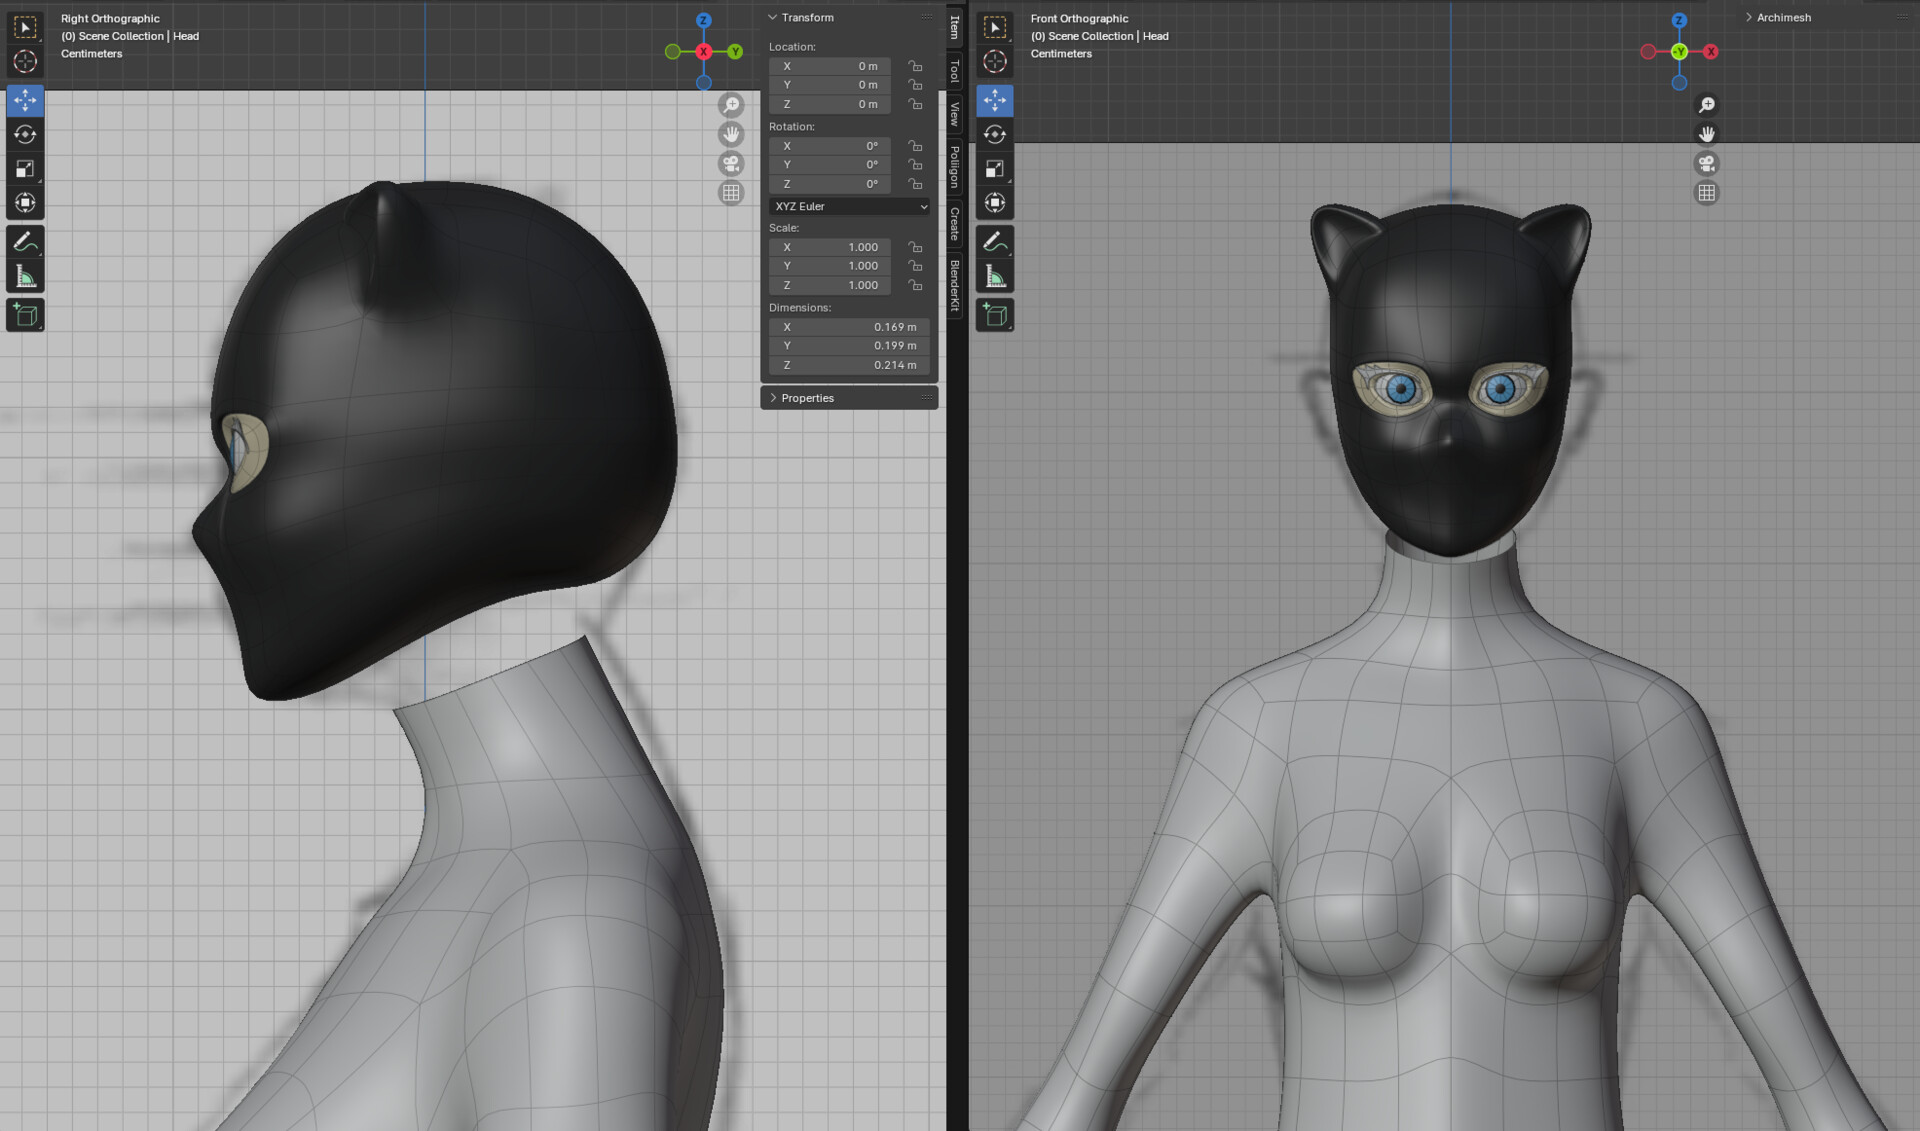Select the Rotate tool
Image resolution: width=1920 pixels, height=1131 pixels.
click(25, 135)
